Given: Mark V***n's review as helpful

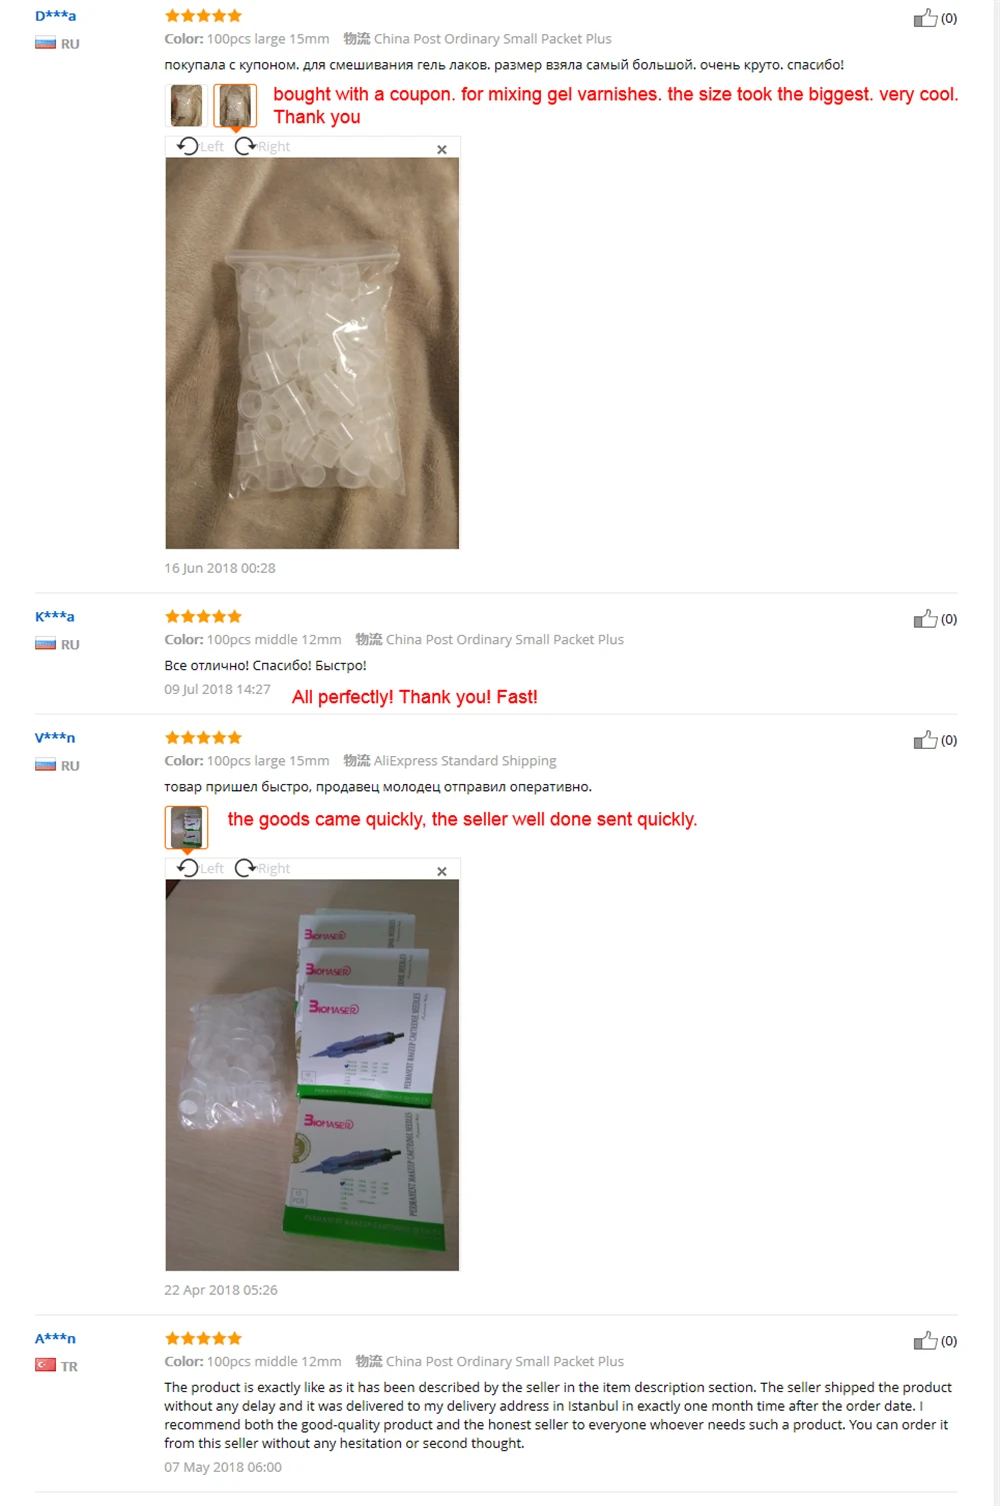Looking at the screenshot, I should (x=925, y=740).
